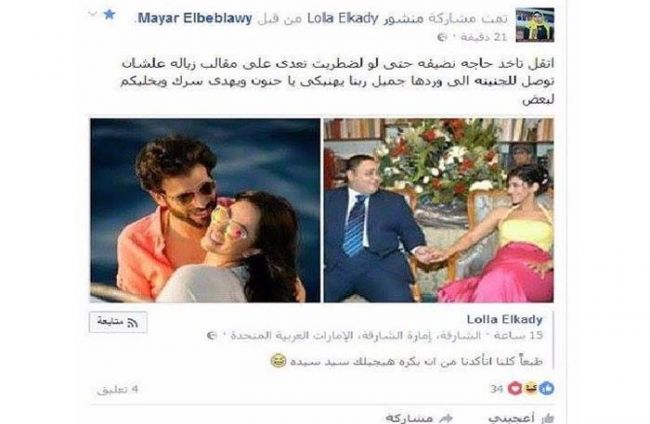Click the RSS icon in follow button
The width and height of the screenshot is (650, 424).
pyautogui.click(x=133, y=323)
